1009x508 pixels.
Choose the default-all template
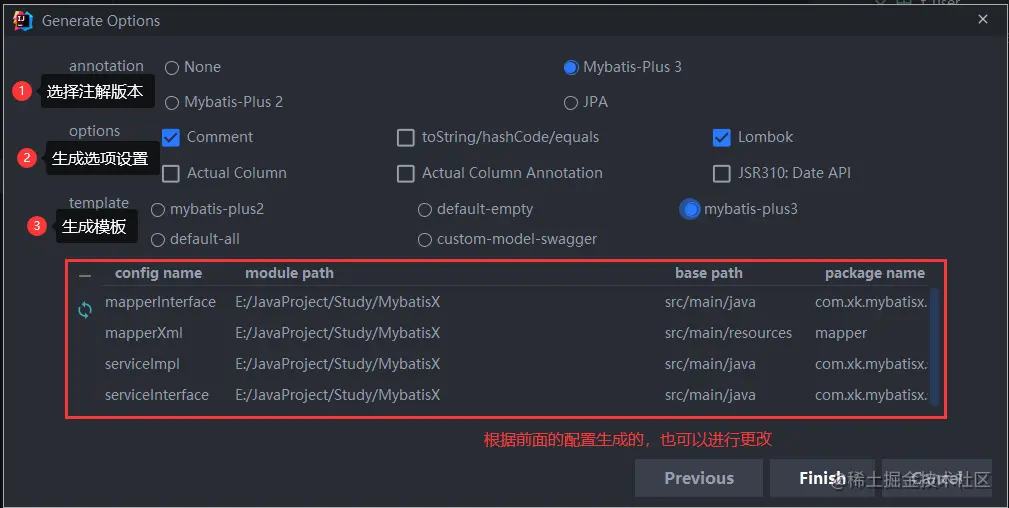tap(158, 239)
